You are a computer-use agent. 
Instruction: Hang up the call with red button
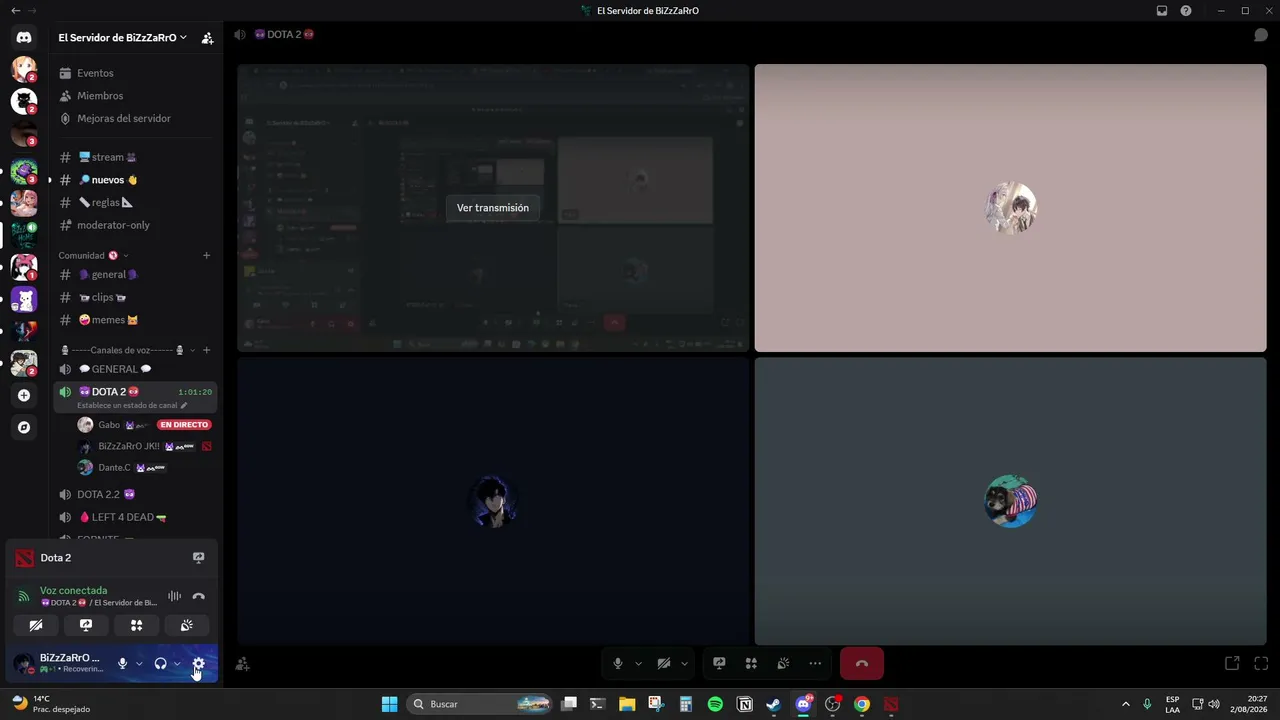point(862,663)
